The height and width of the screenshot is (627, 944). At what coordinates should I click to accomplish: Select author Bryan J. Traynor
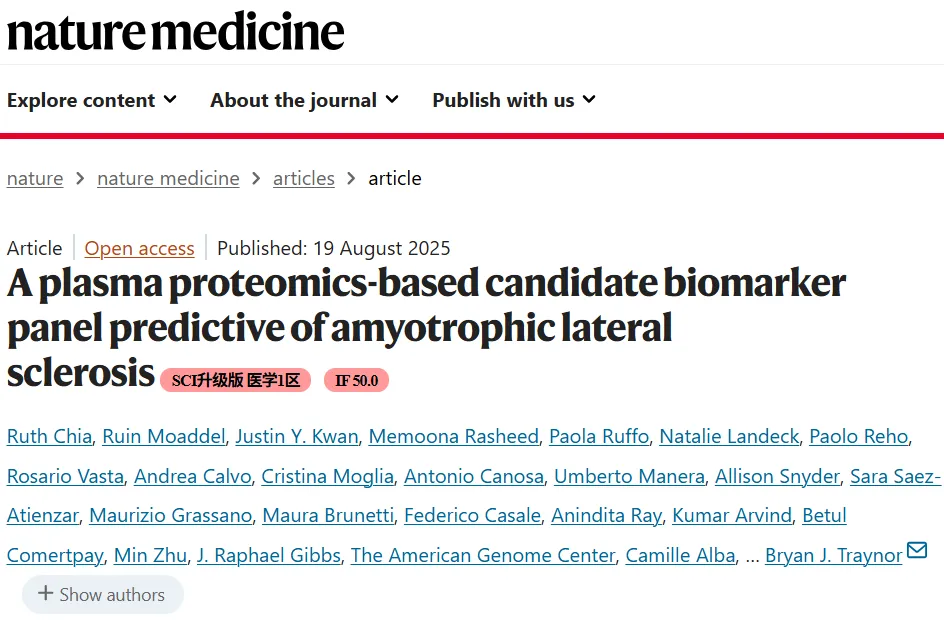tap(833, 555)
